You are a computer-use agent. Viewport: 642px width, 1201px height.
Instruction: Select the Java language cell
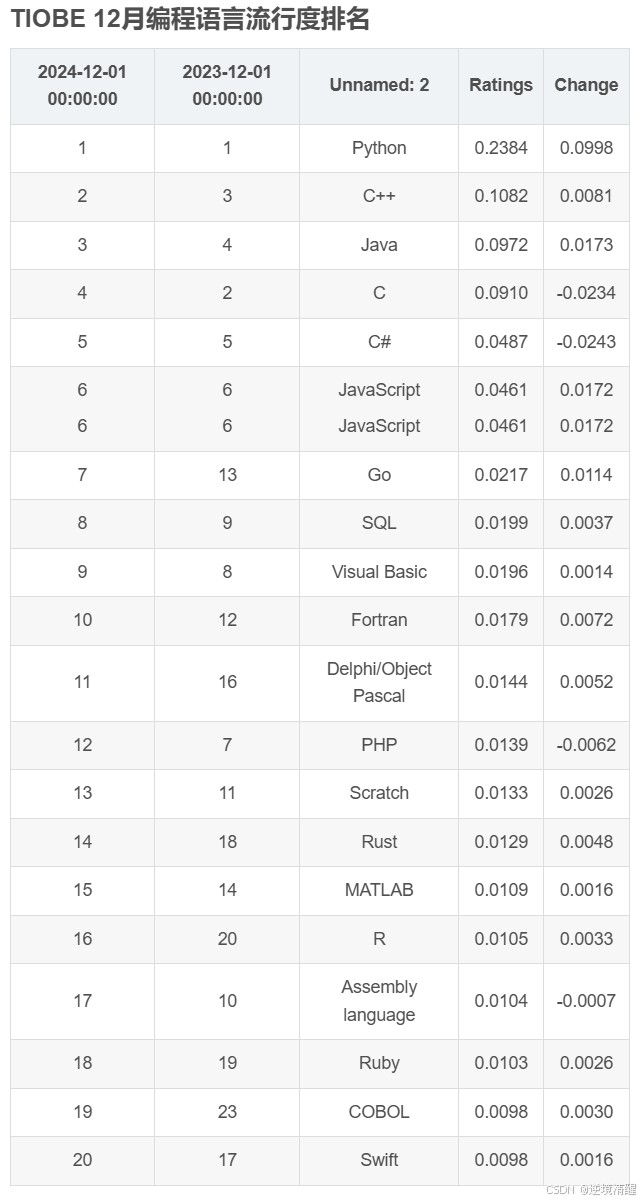(379, 245)
